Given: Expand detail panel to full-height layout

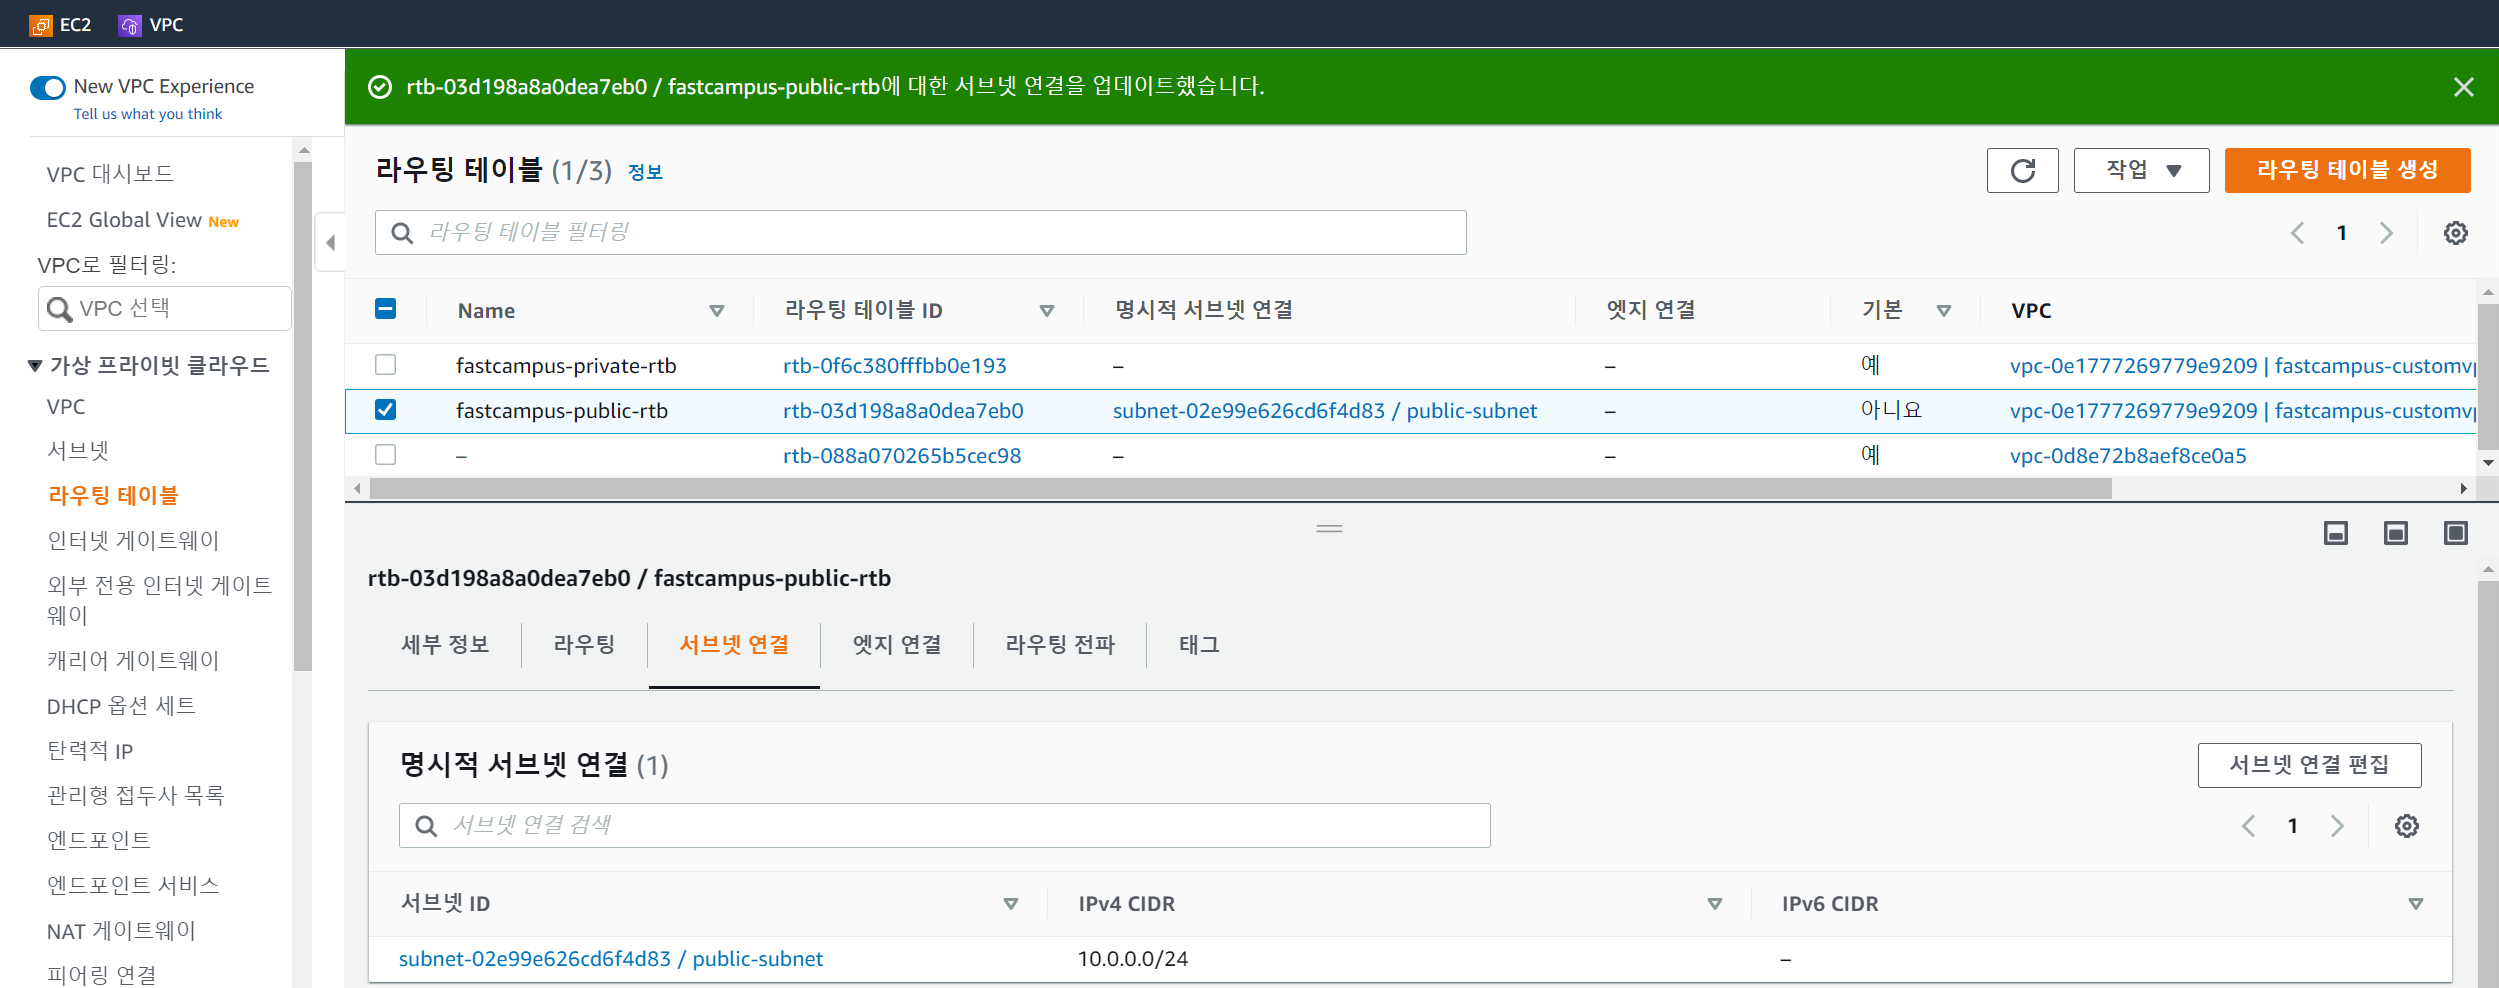Looking at the screenshot, I should coord(2455,533).
